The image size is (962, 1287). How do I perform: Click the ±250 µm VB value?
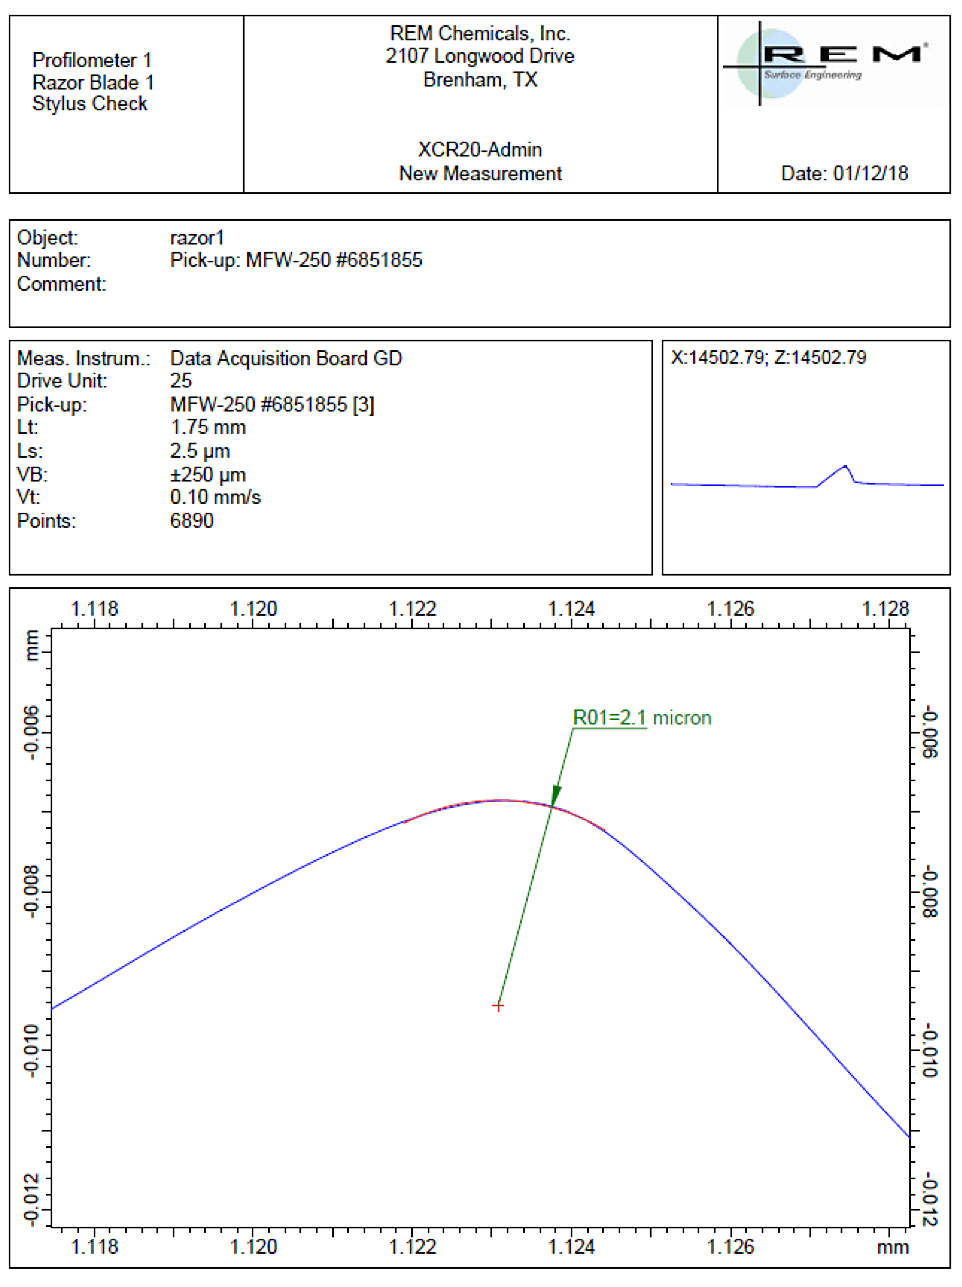pos(208,475)
